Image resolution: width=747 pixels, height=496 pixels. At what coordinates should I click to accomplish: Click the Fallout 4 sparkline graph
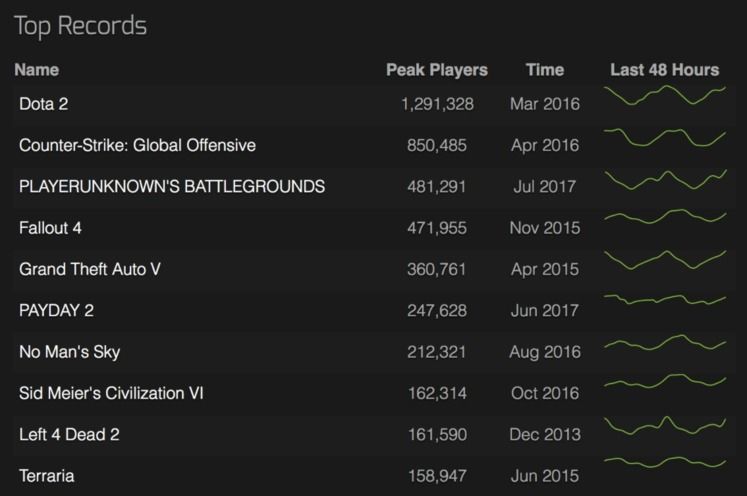coord(665,216)
